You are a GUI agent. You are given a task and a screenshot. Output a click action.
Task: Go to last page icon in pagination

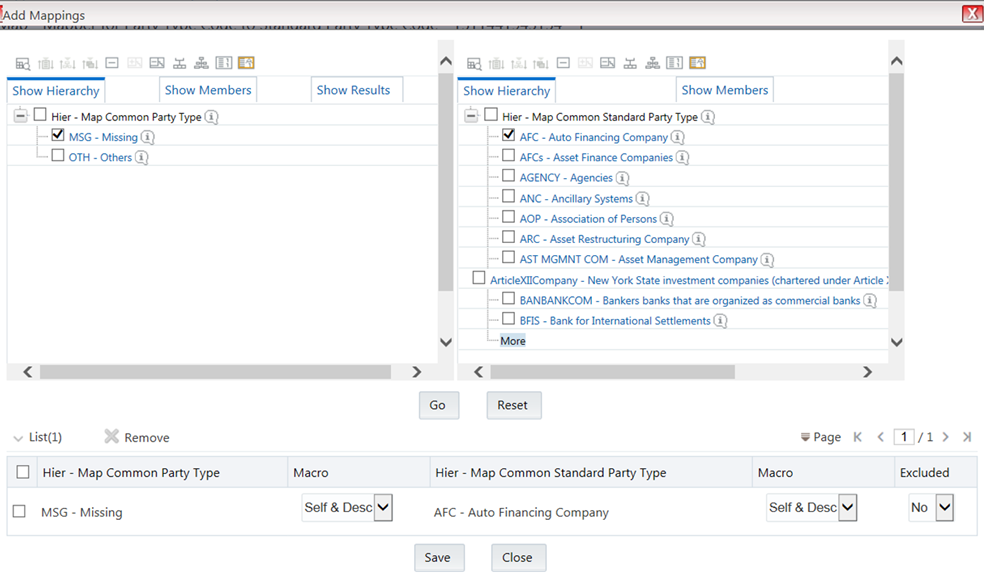pos(967,437)
